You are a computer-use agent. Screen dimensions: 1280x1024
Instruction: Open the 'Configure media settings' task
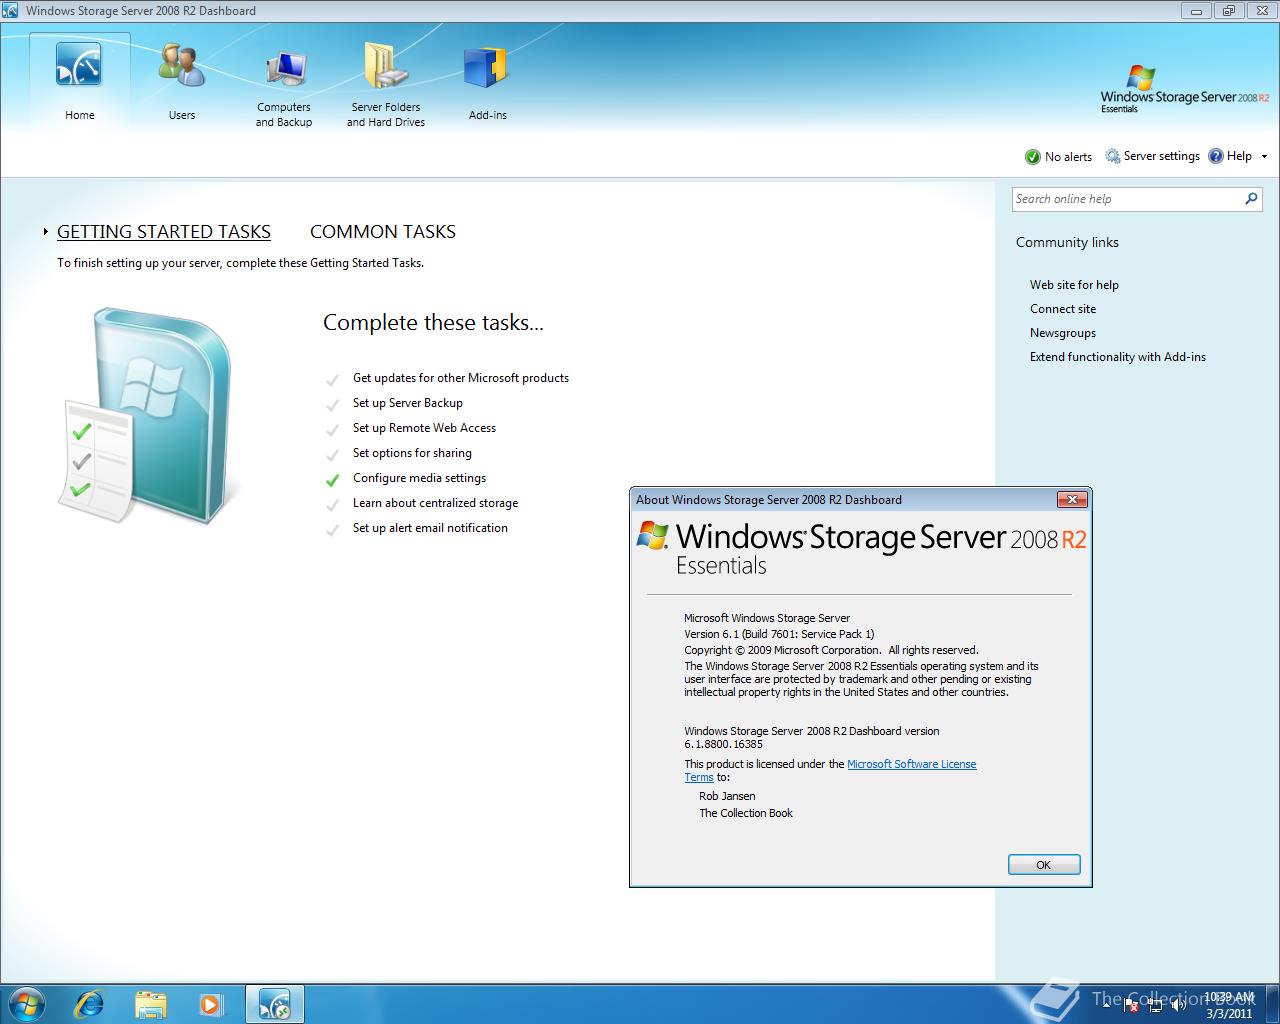pyautogui.click(x=419, y=478)
